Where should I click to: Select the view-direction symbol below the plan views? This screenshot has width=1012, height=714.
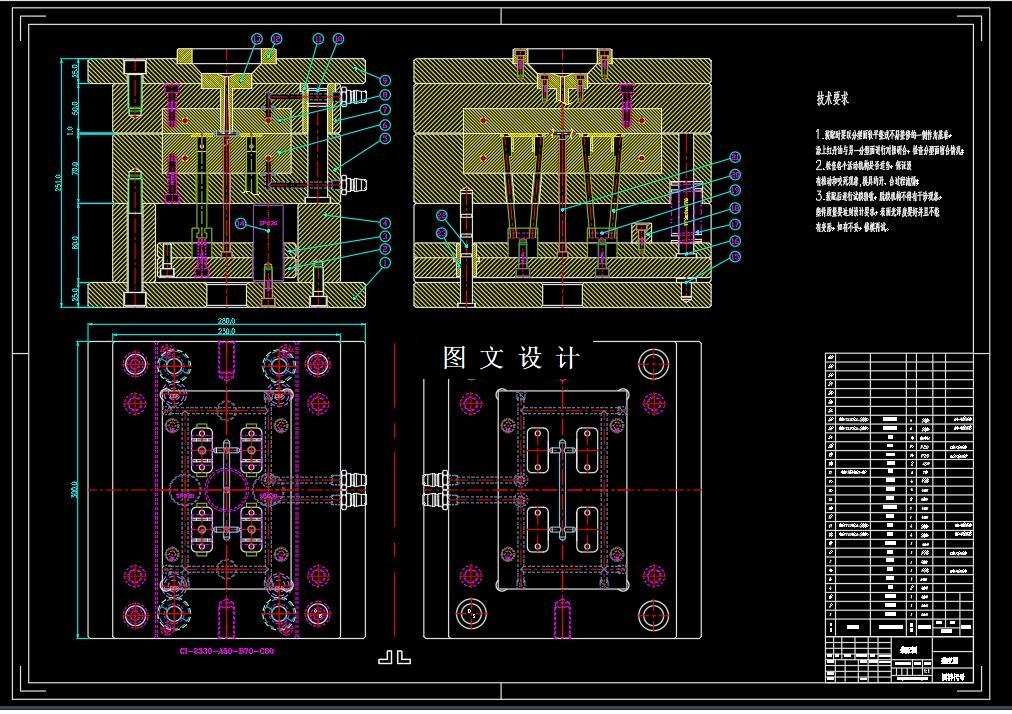pyautogui.click(x=394, y=658)
